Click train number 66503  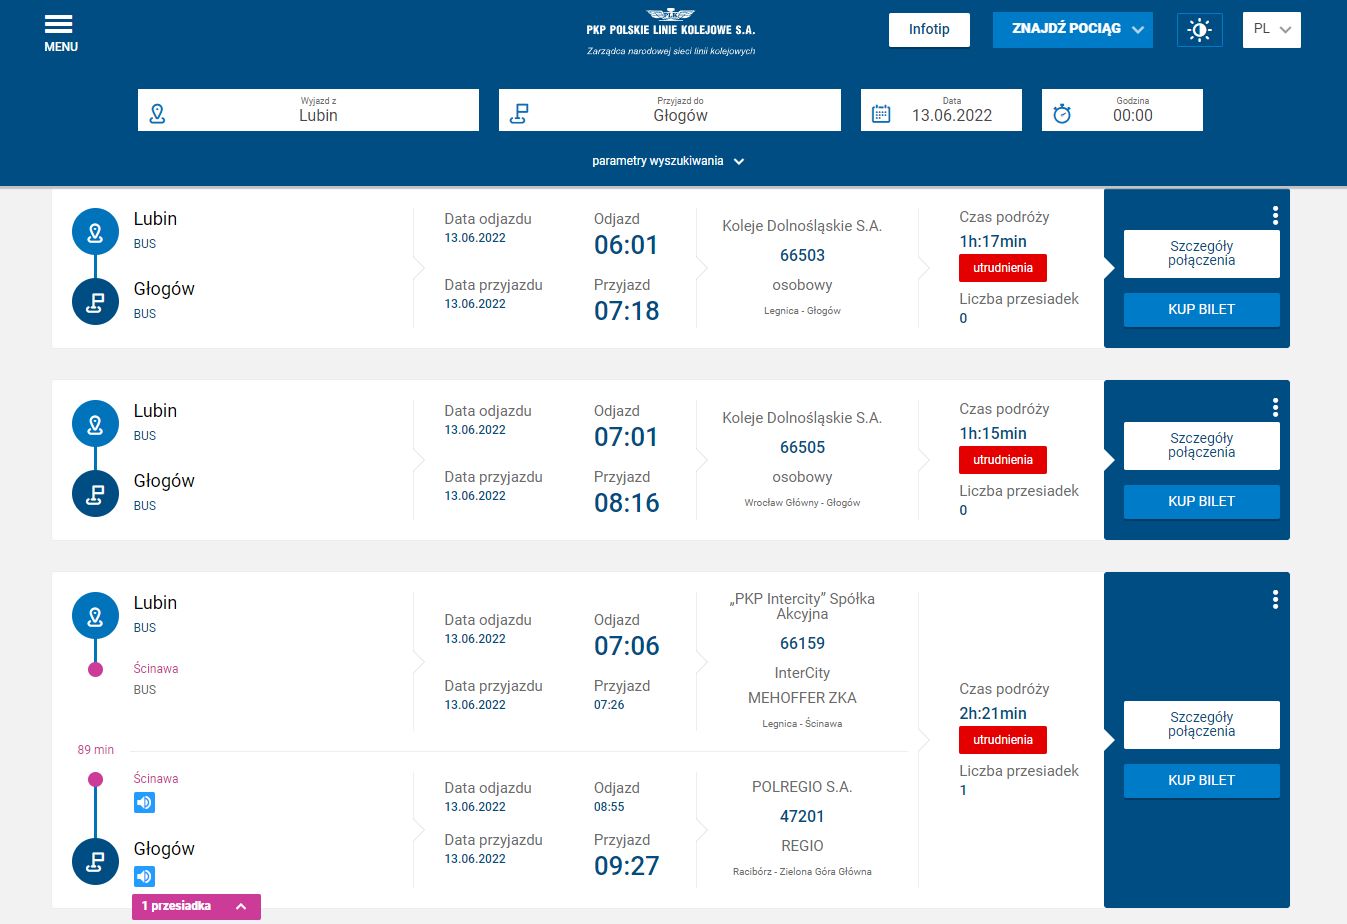802,255
